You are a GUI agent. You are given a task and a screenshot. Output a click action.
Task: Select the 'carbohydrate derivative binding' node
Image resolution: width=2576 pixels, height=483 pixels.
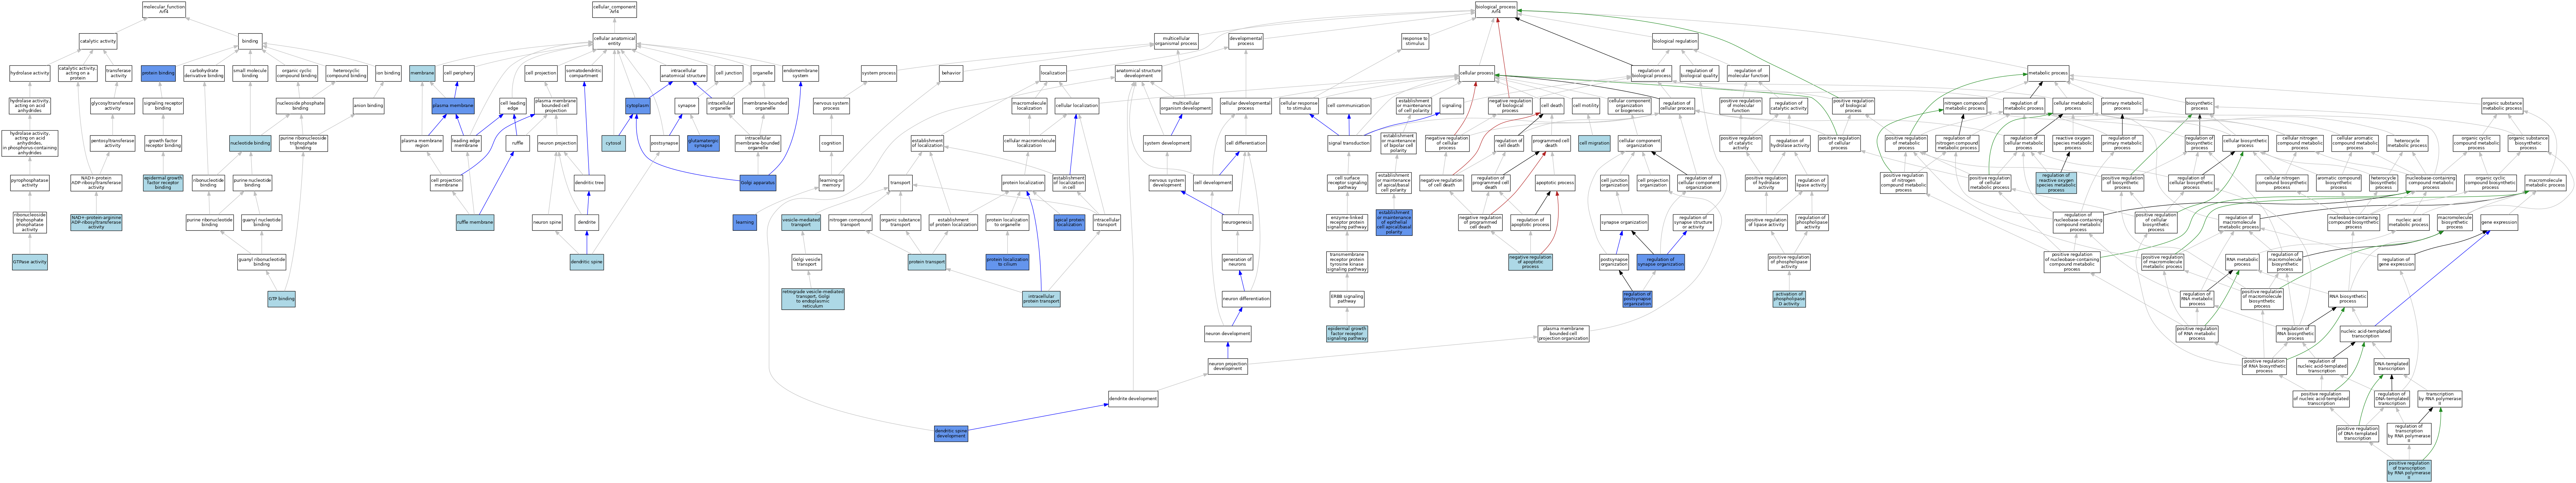[204, 73]
